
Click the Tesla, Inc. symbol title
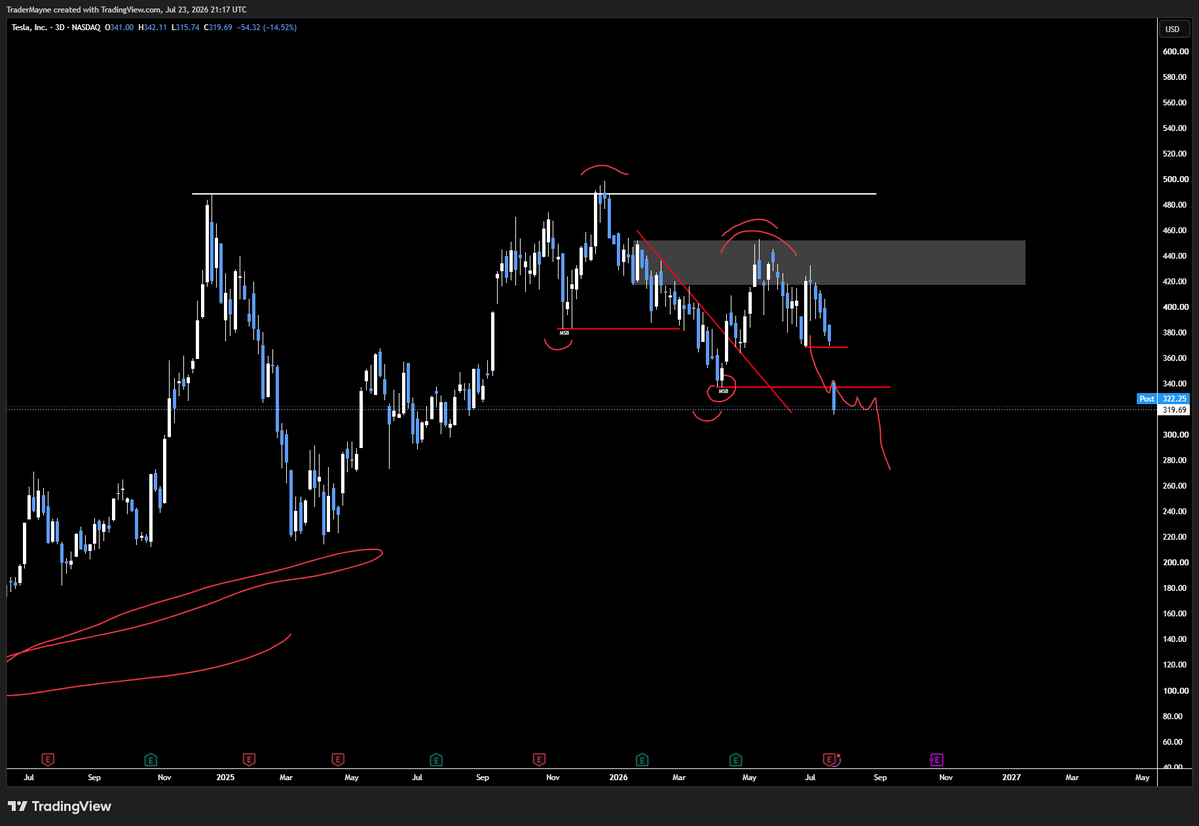tap(29, 28)
